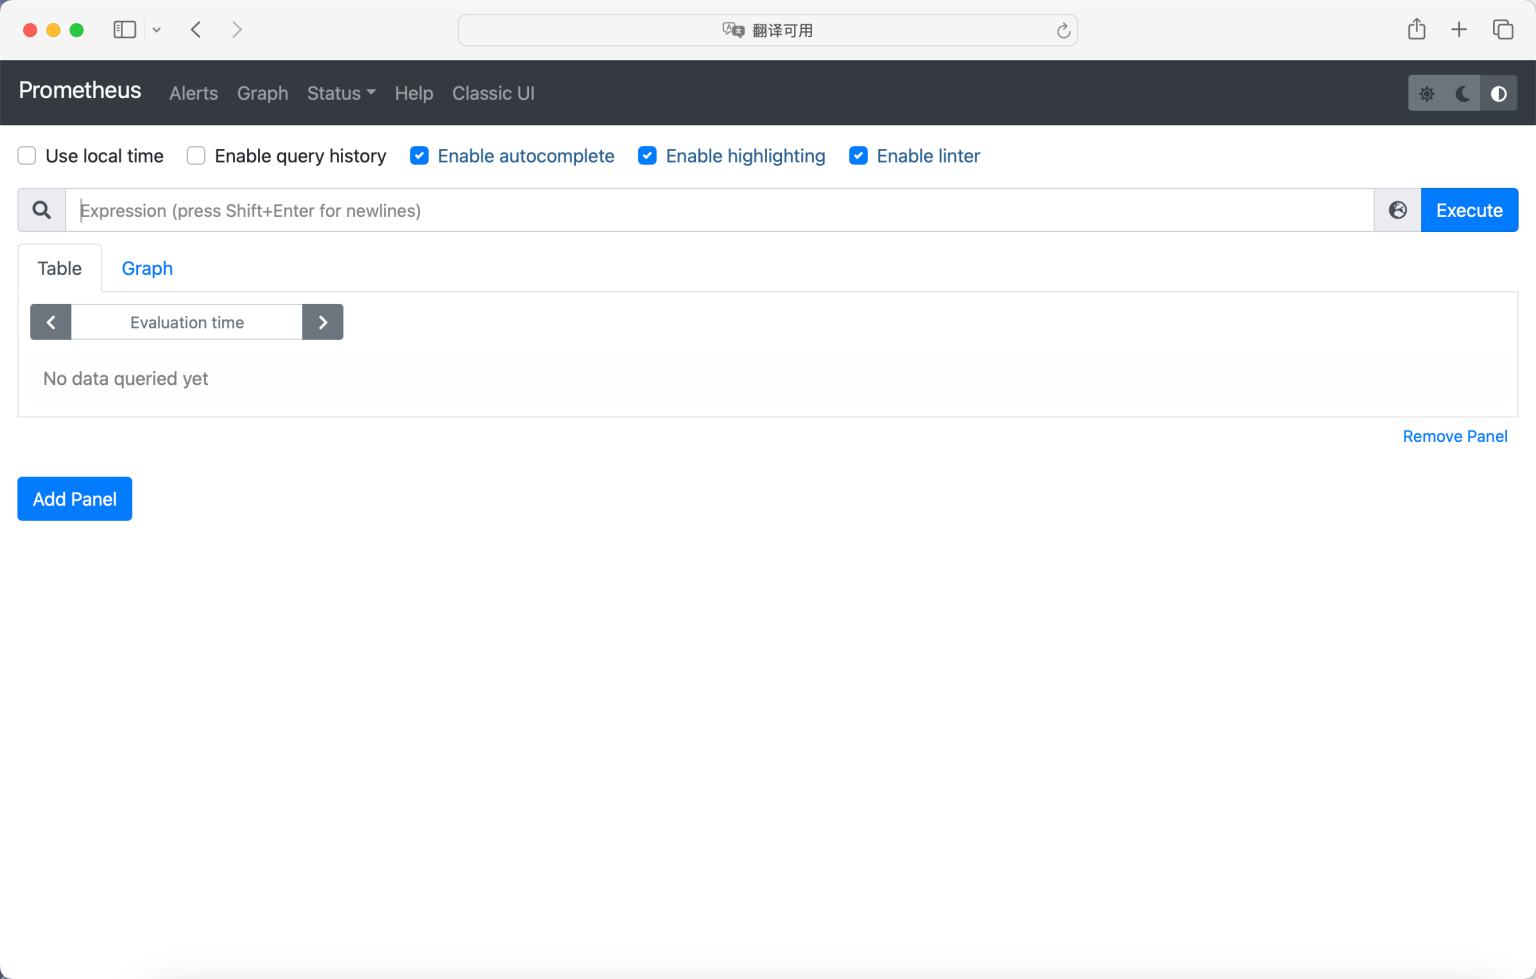Enable query history
Viewport: 1536px width, 979px height.
point(195,155)
